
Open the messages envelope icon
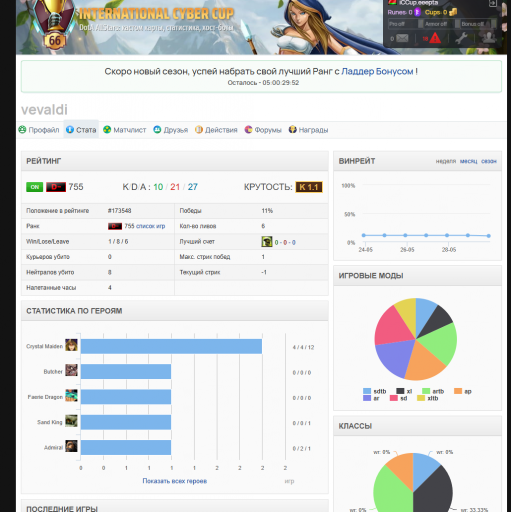(402, 38)
